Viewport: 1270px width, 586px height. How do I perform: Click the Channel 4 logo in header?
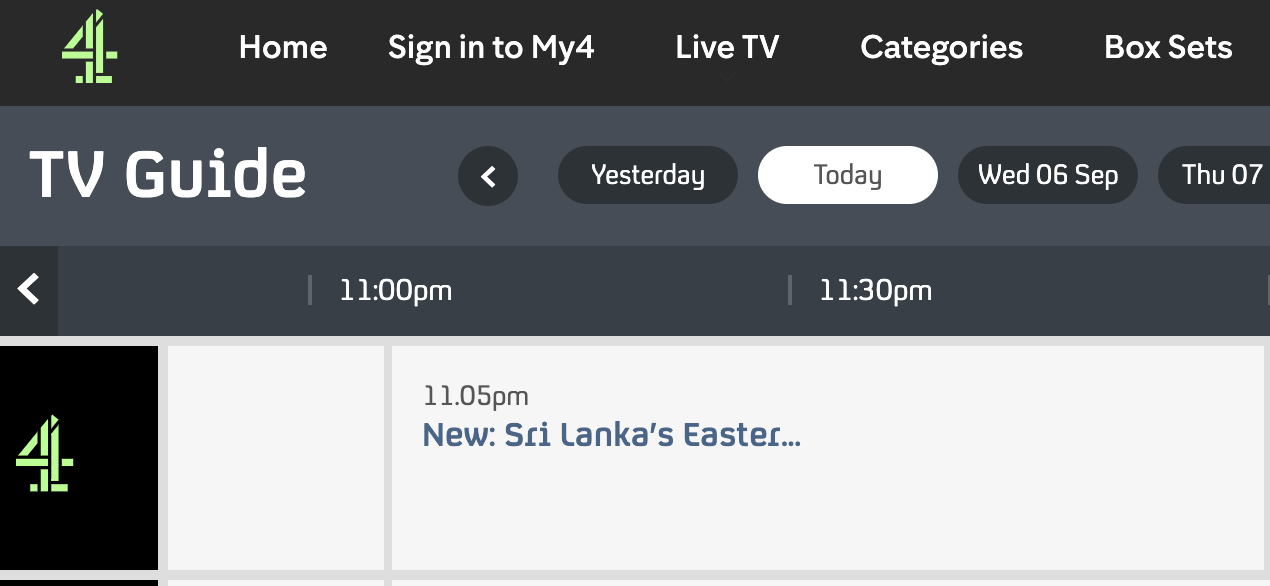pyautogui.click(x=90, y=47)
